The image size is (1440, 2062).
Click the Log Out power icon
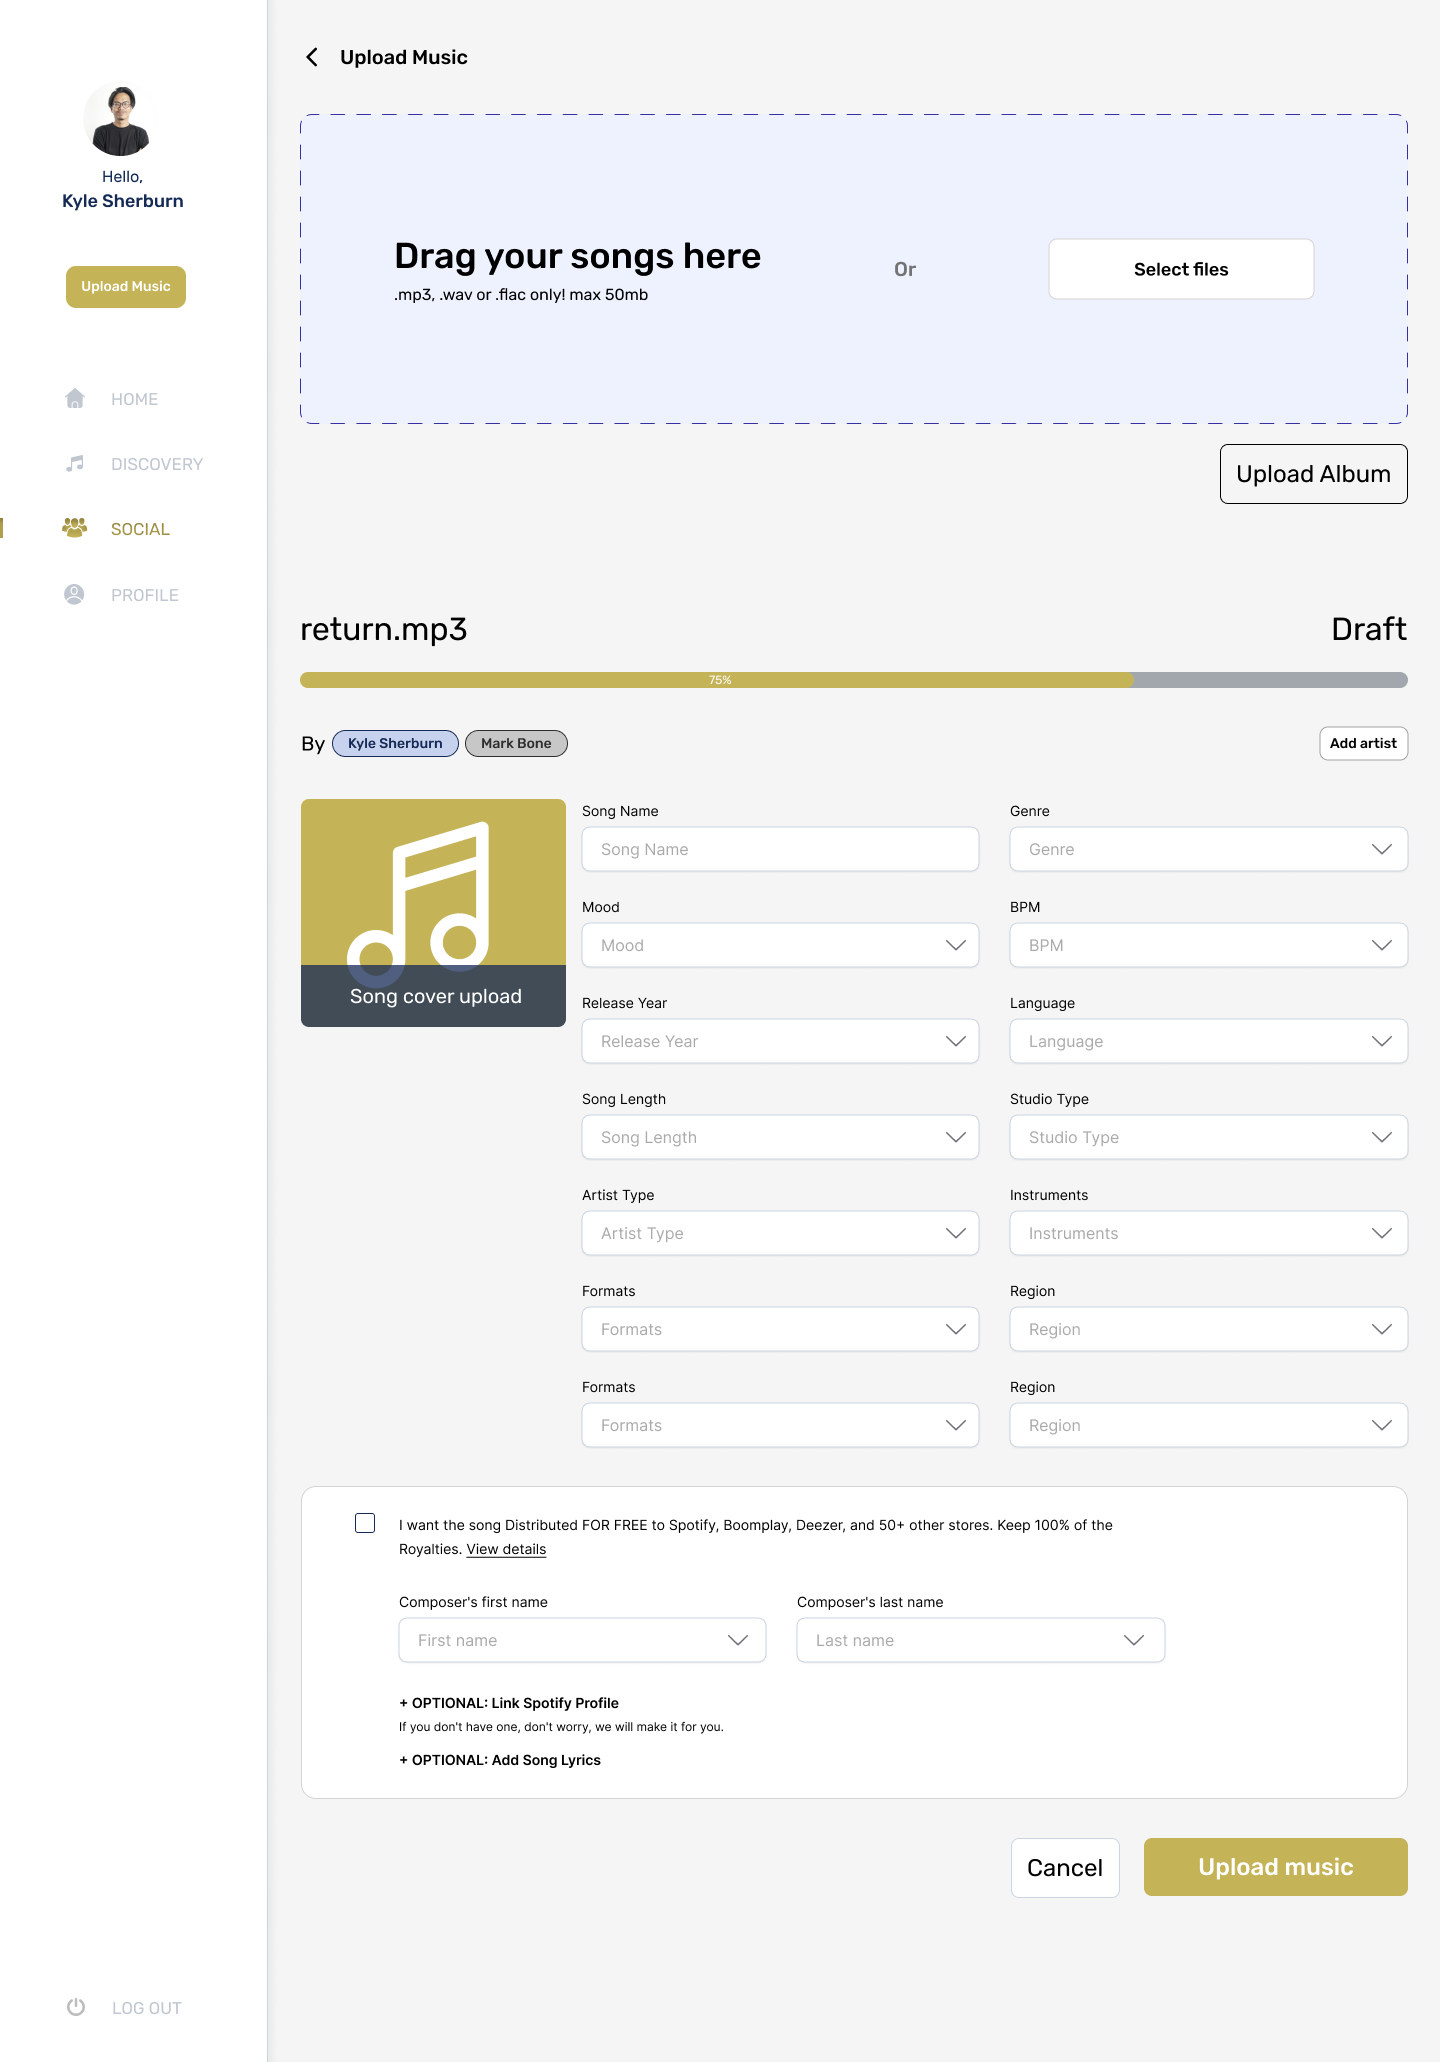point(76,2007)
